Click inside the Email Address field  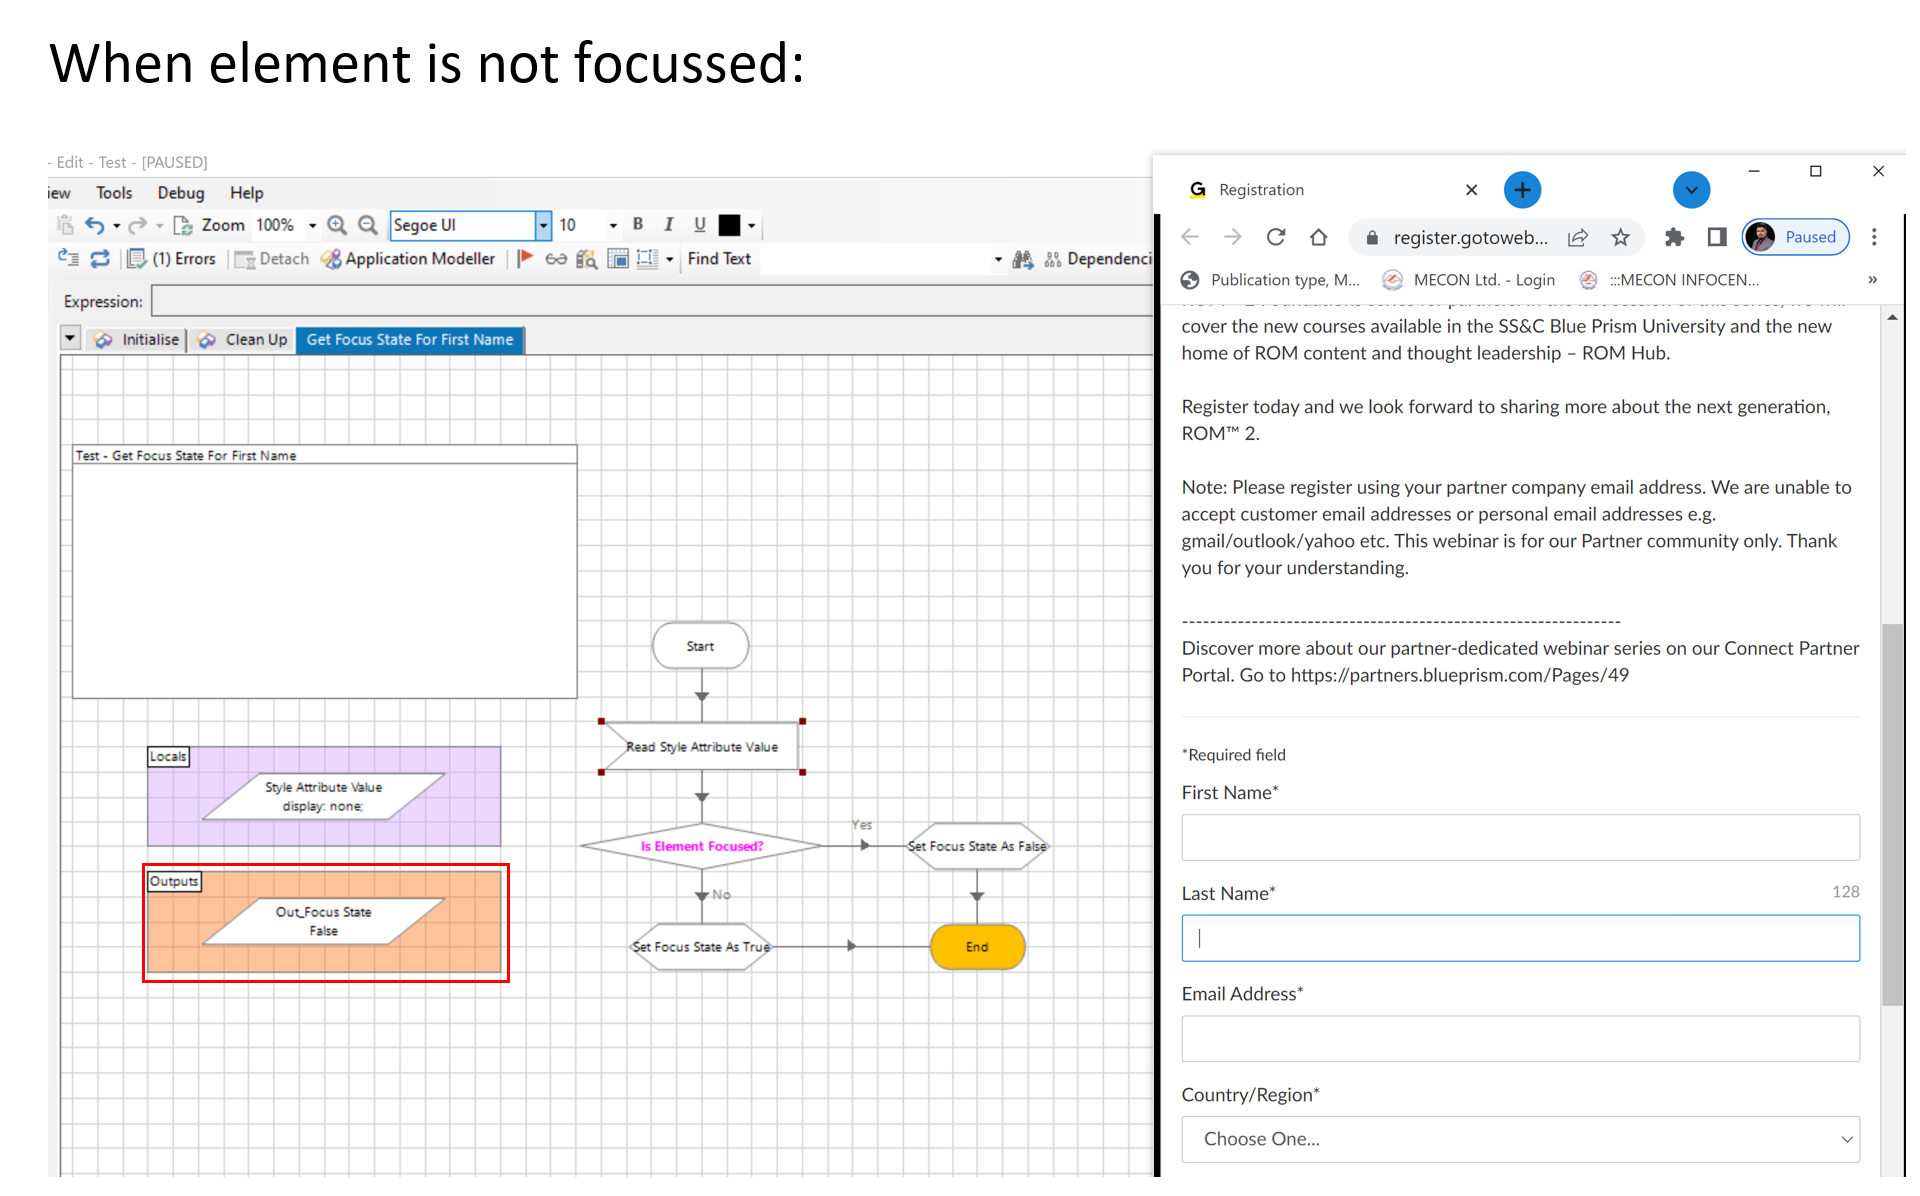click(x=1519, y=1038)
